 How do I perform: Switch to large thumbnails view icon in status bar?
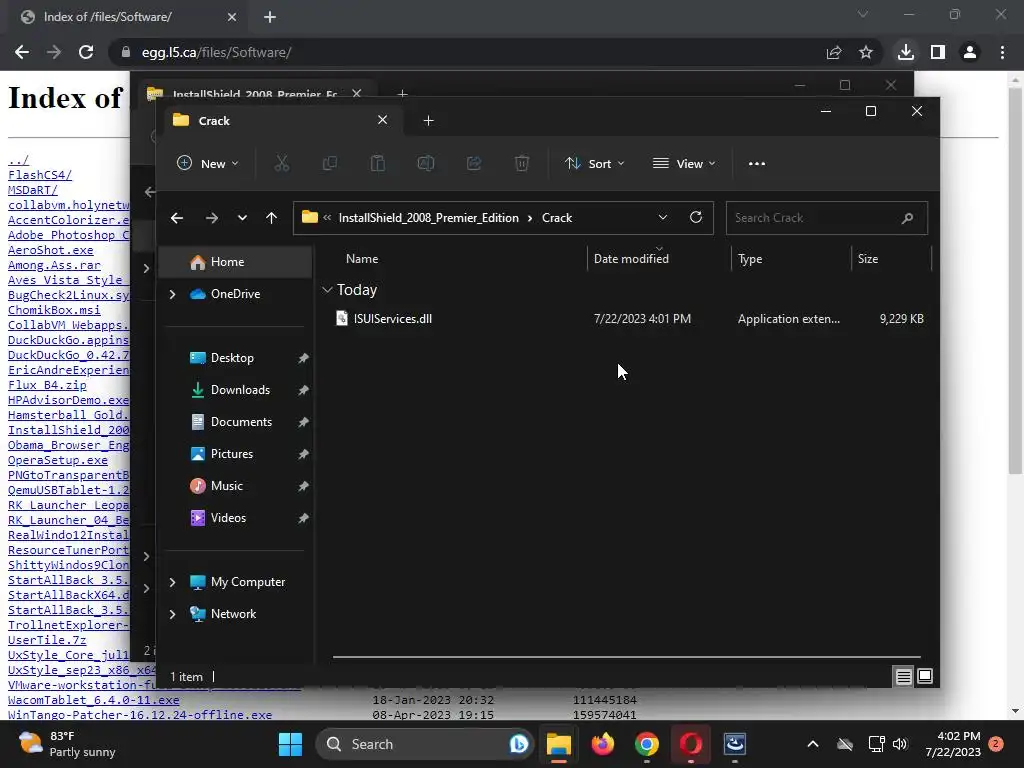pos(925,676)
